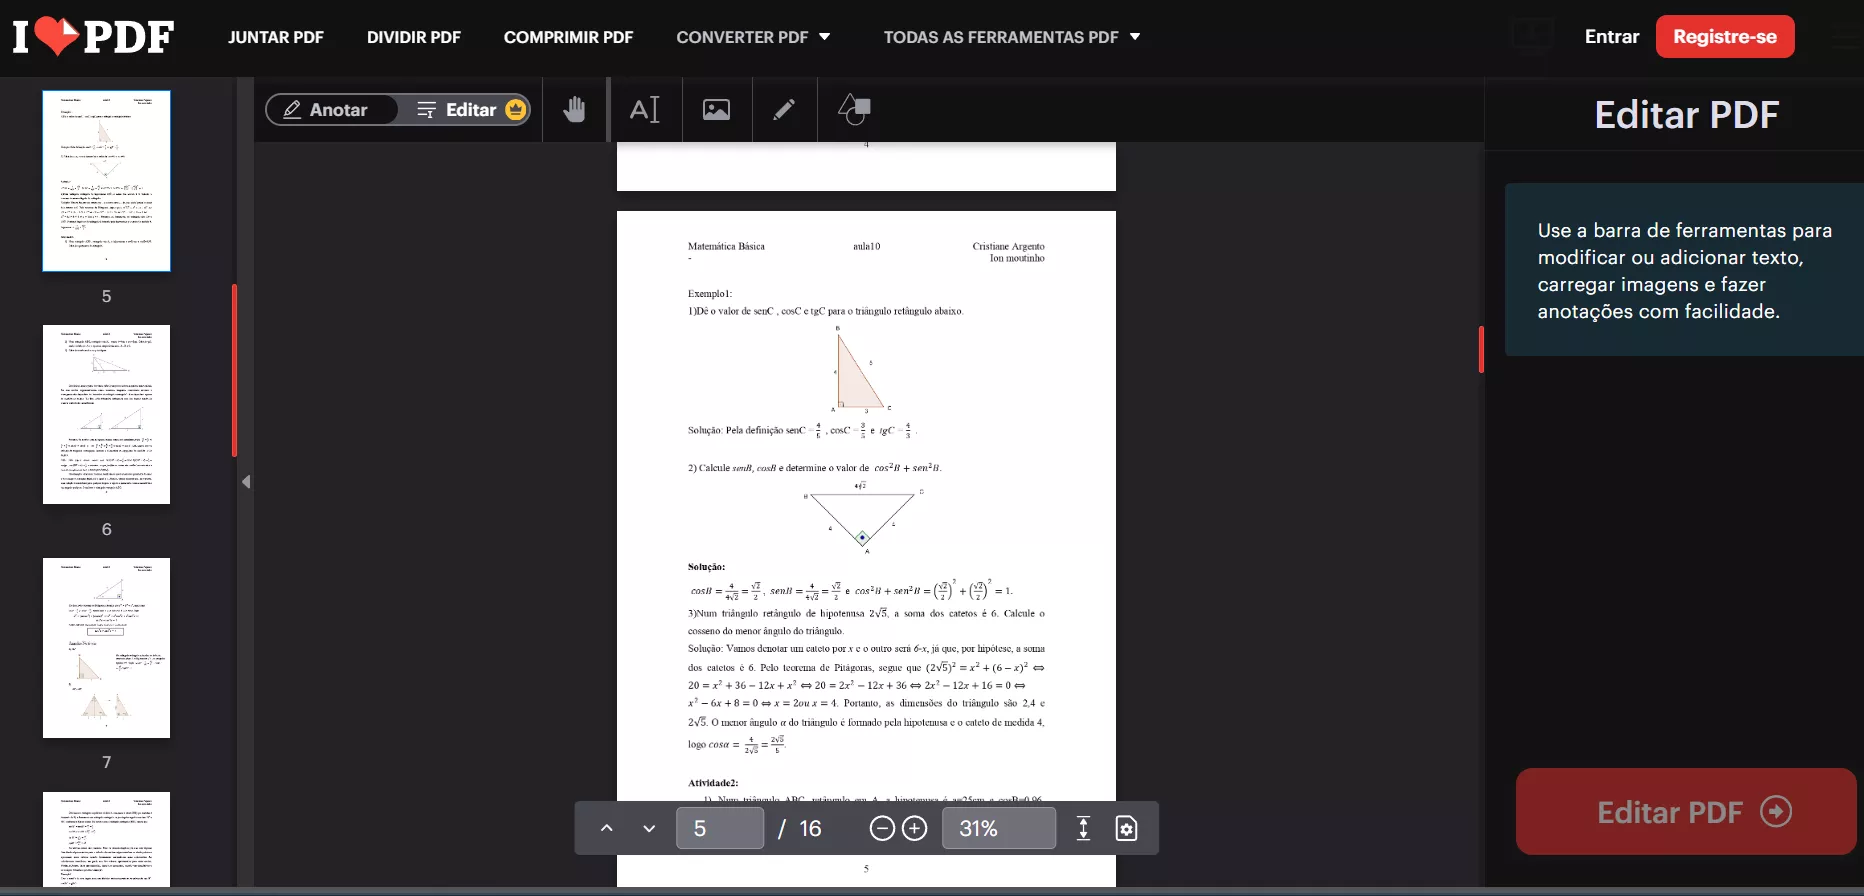Click the 'Exemplo1:' text in document
This screenshot has height=896, width=1864.
[710, 293]
